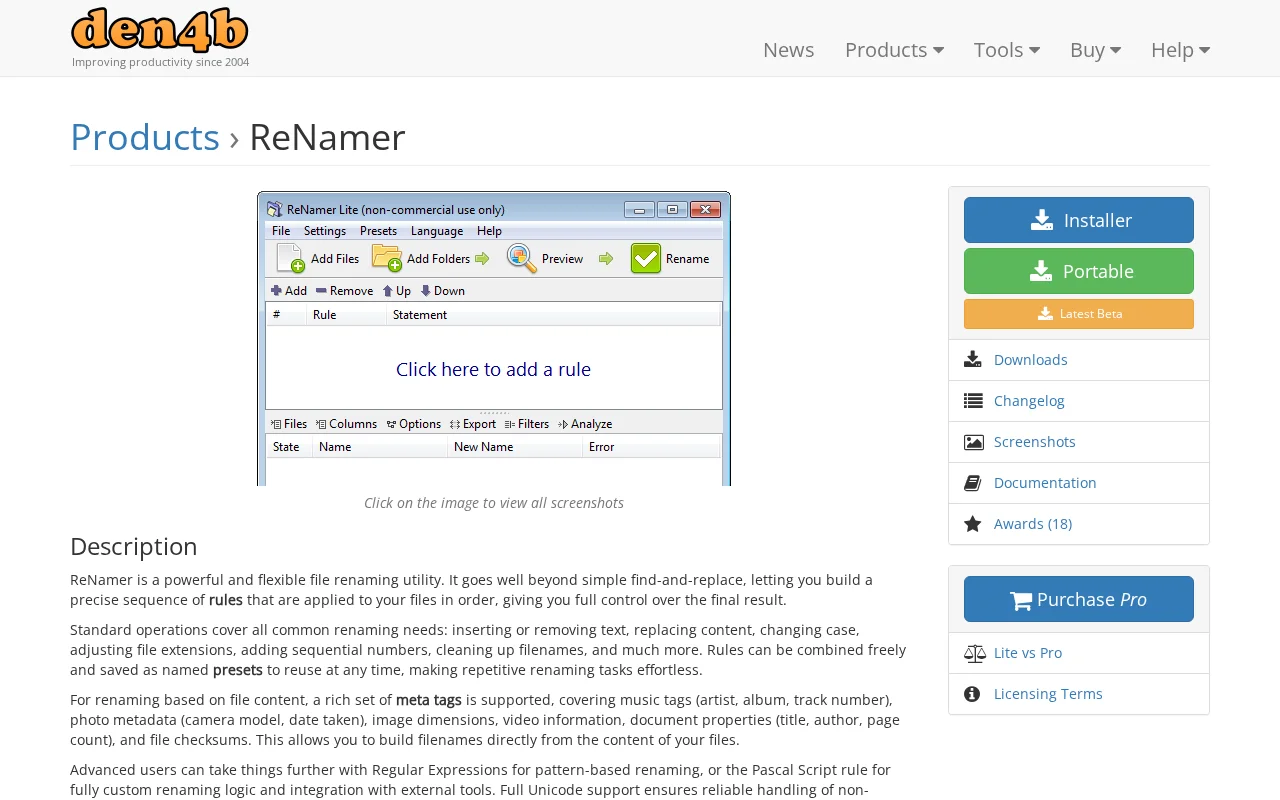Image resolution: width=1280 pixels, height=800 pixels.
Task: Open the Awards (18) link
Action: pos(1033,524)
